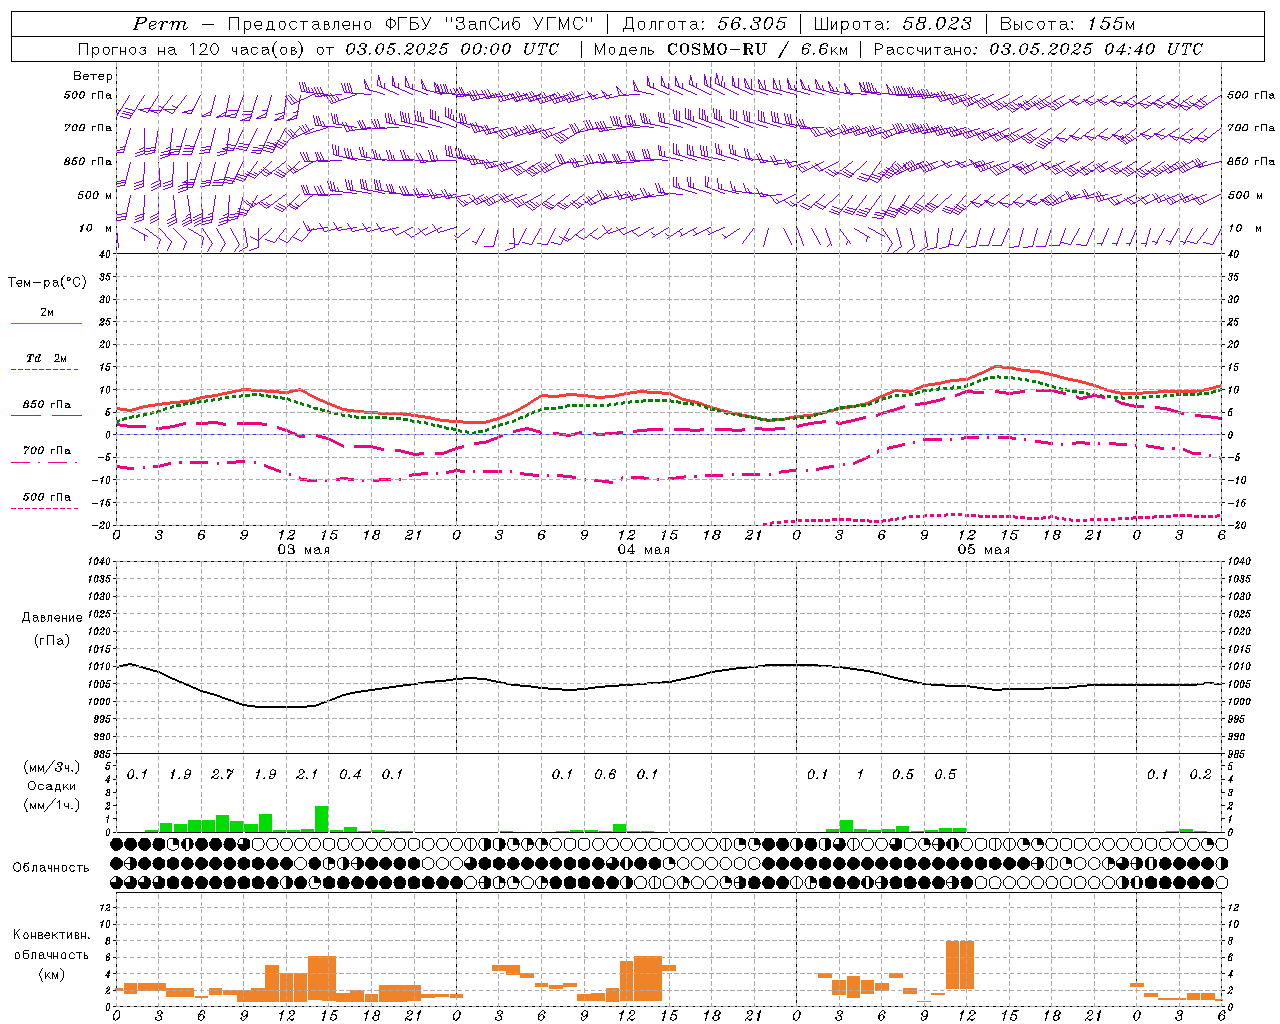The width and height of the screenshot is (1280, 1024).
Task: Click the "(мм/3ч.)" units label
Action: (51, 767)
